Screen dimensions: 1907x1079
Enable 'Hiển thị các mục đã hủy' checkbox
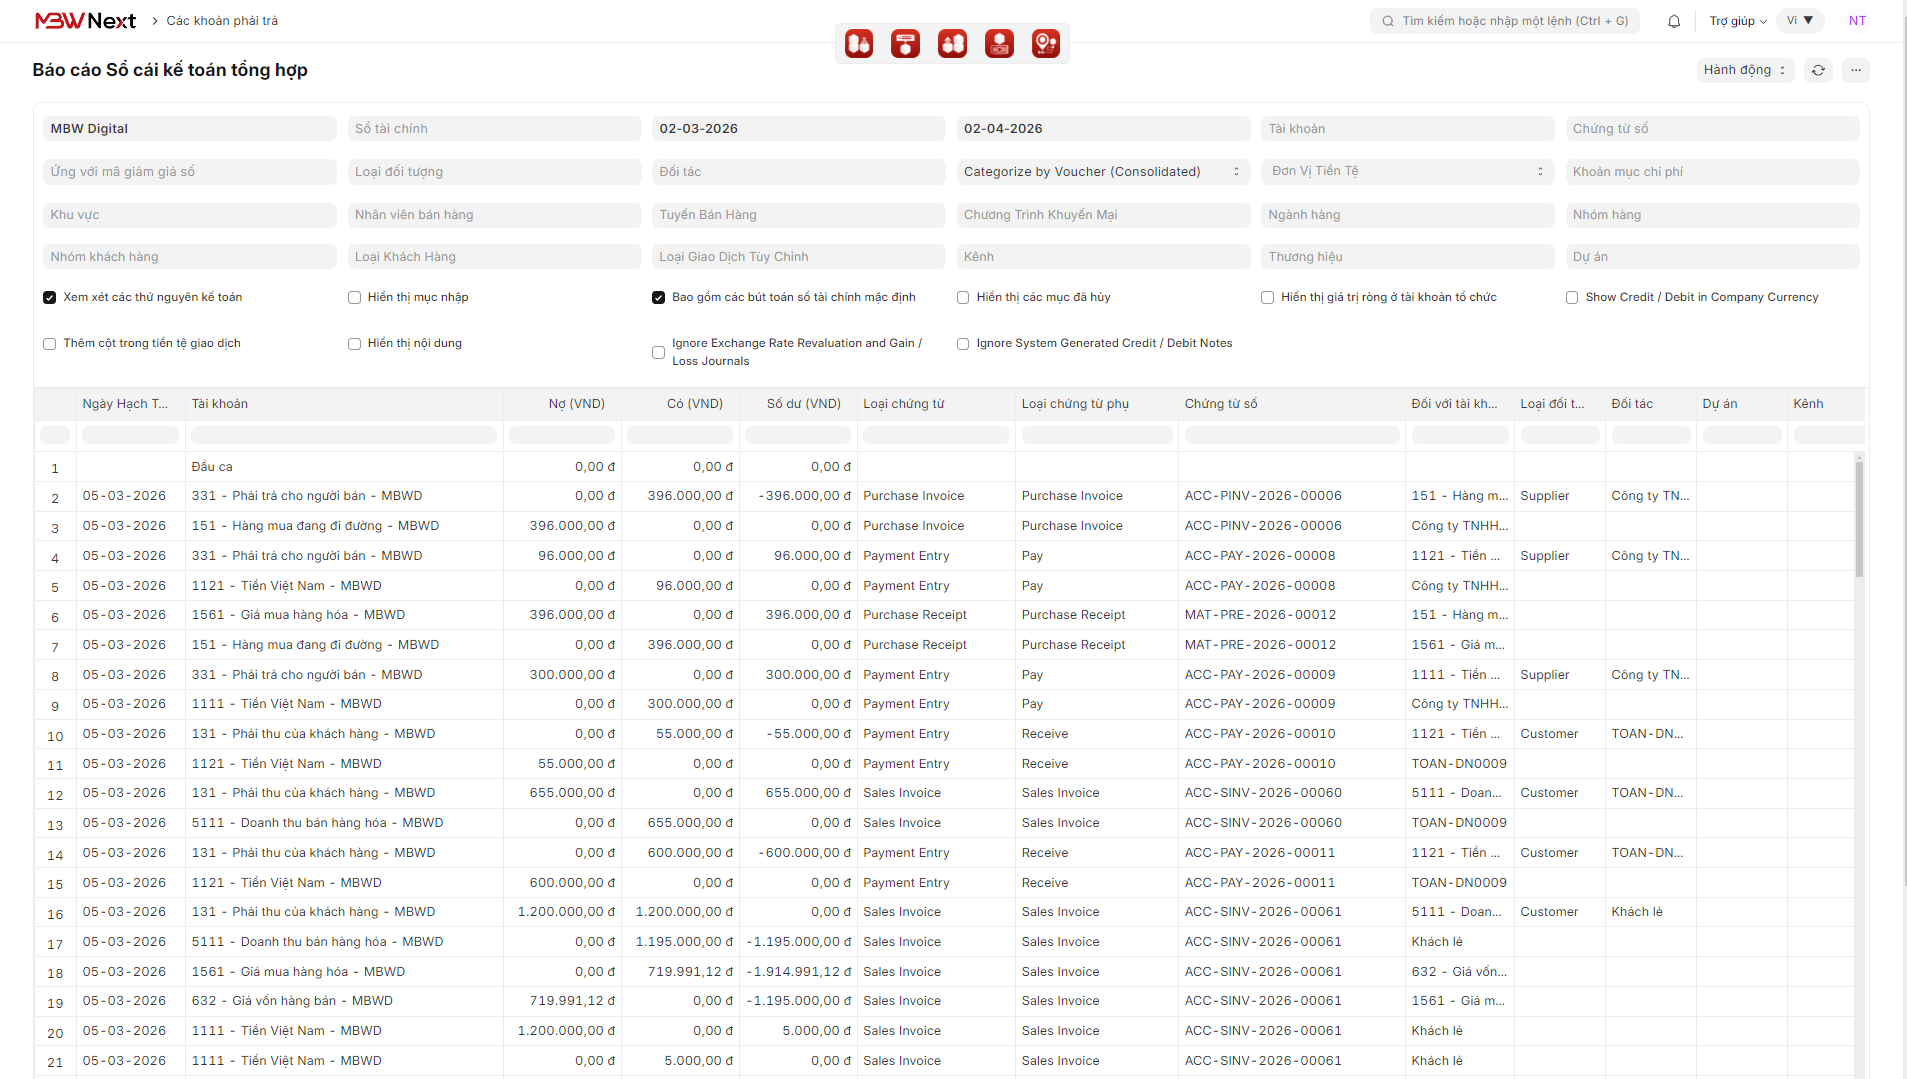pyautogui.click(x=963, y=298)
